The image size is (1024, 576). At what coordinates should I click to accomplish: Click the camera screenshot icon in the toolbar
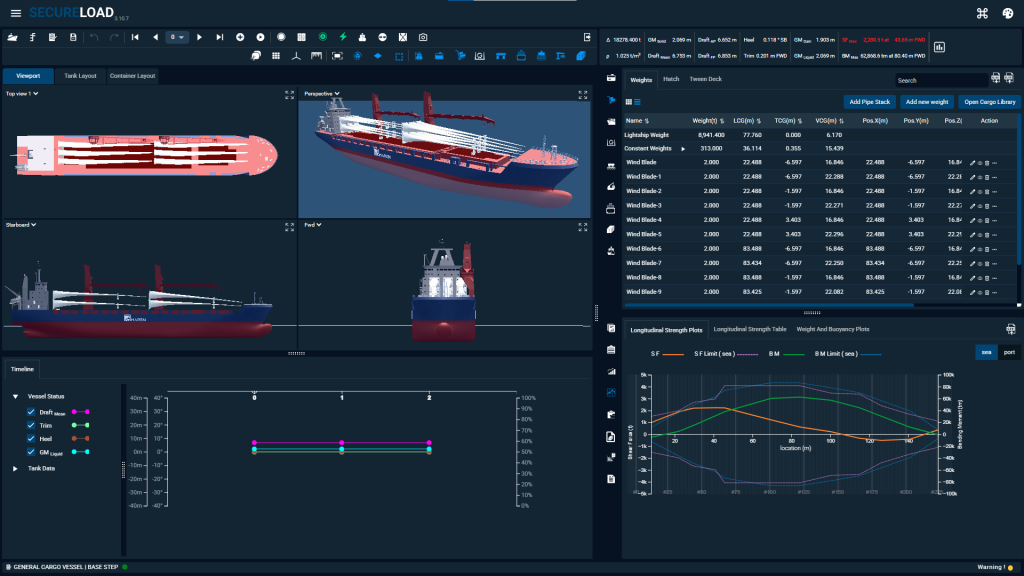[x=424, y=37]
